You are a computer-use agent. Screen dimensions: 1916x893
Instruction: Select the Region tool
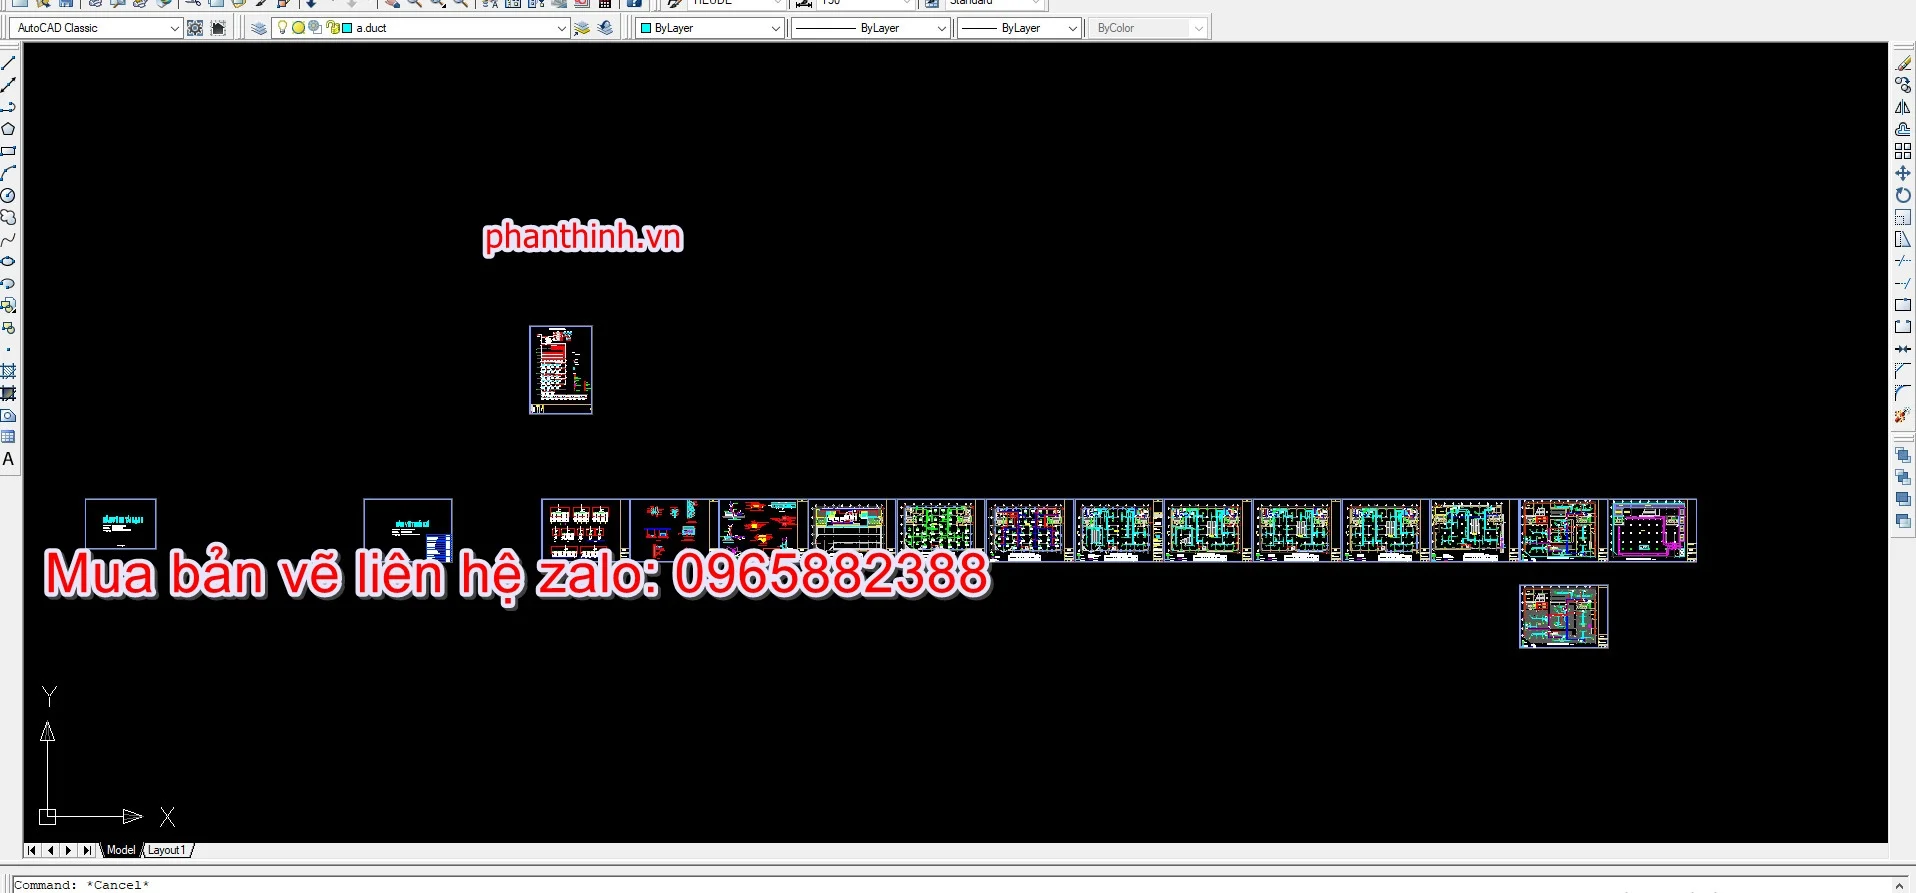click(x=8, y=415)
